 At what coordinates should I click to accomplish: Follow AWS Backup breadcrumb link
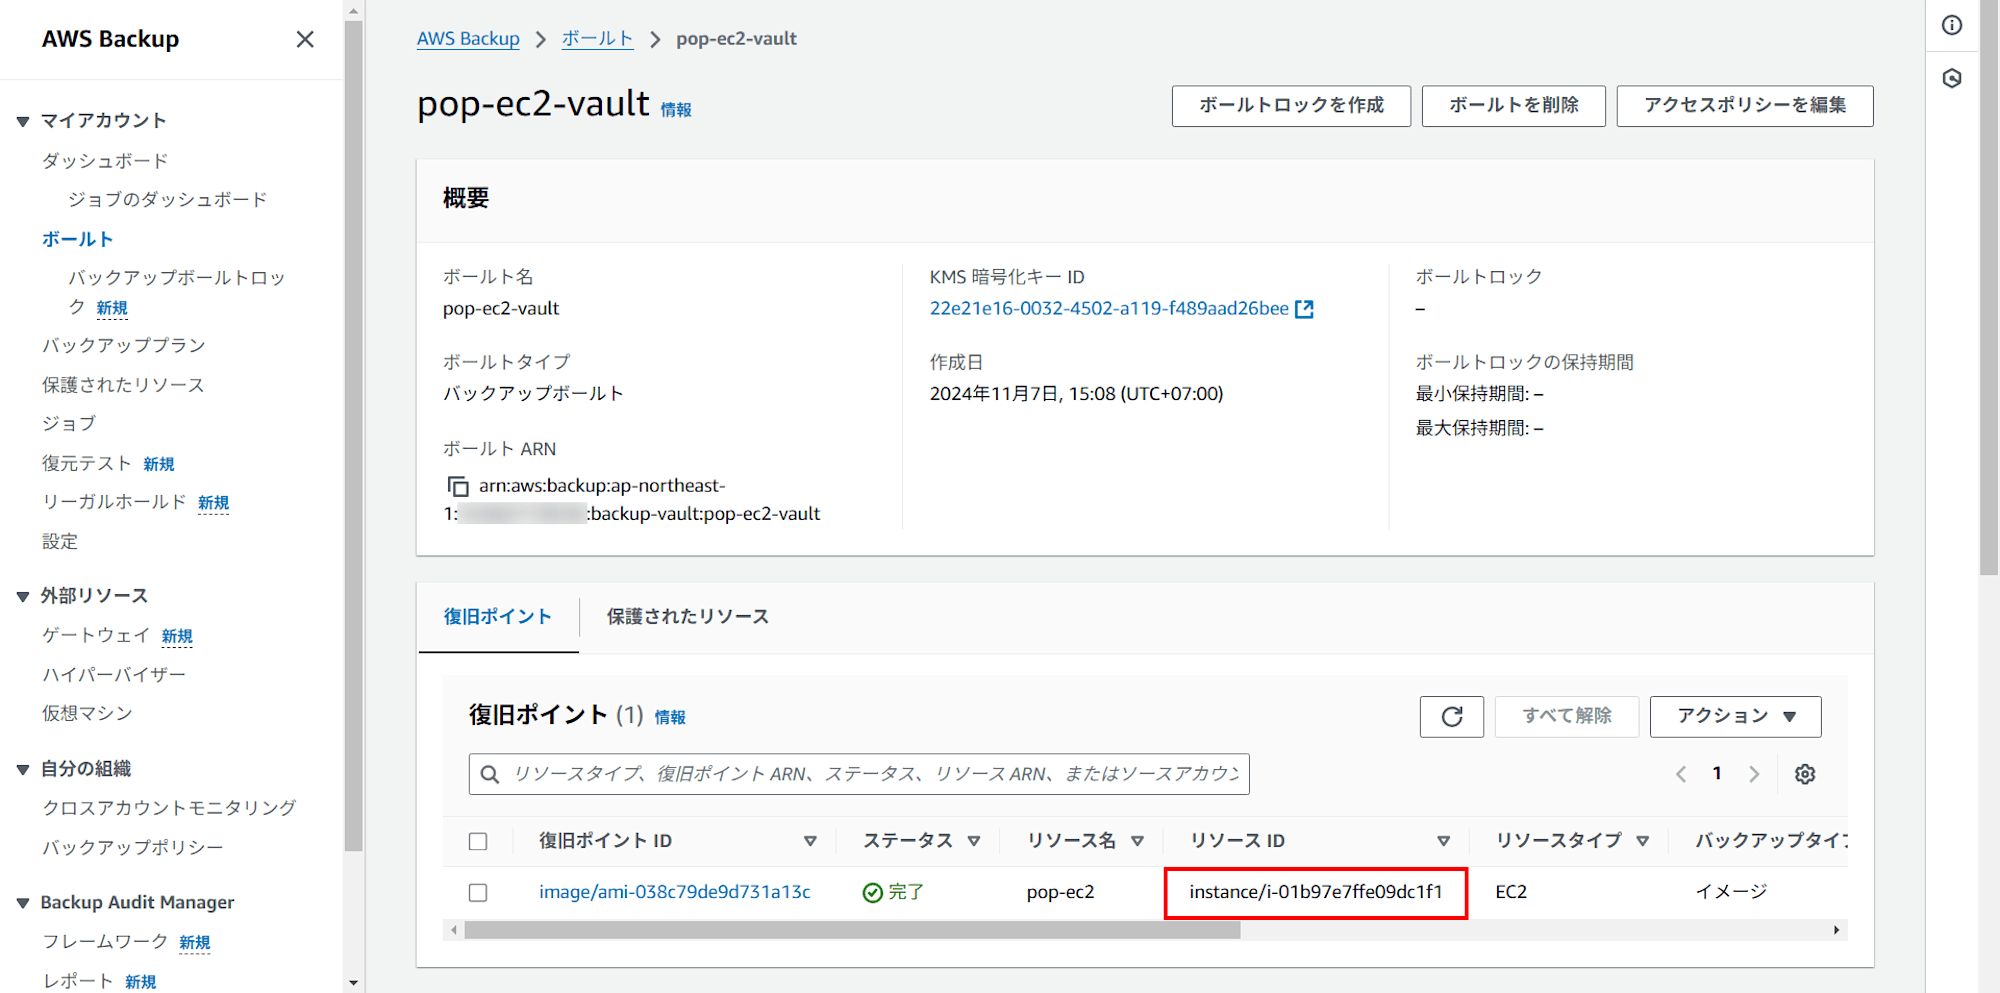coord(468,39)
